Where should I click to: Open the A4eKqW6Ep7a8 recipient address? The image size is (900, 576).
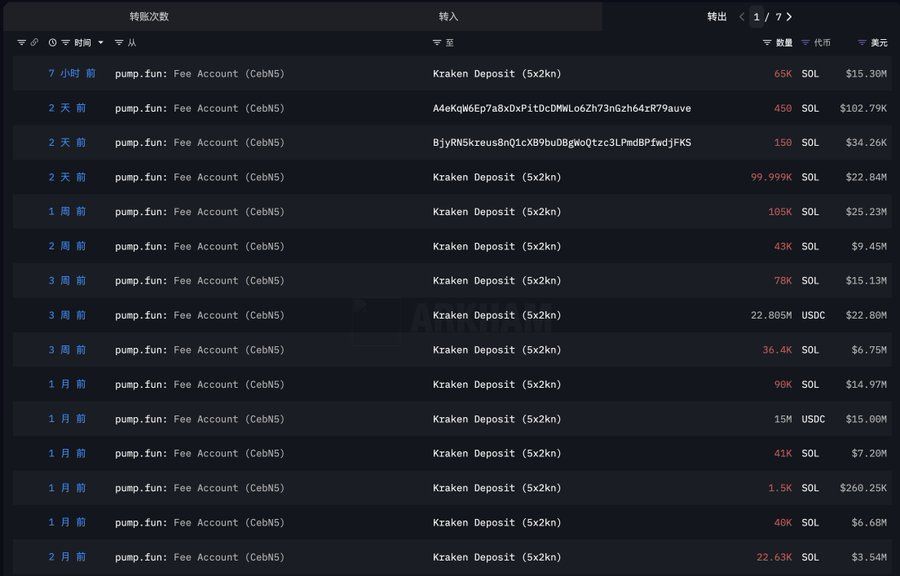click(x=561, y=108)
